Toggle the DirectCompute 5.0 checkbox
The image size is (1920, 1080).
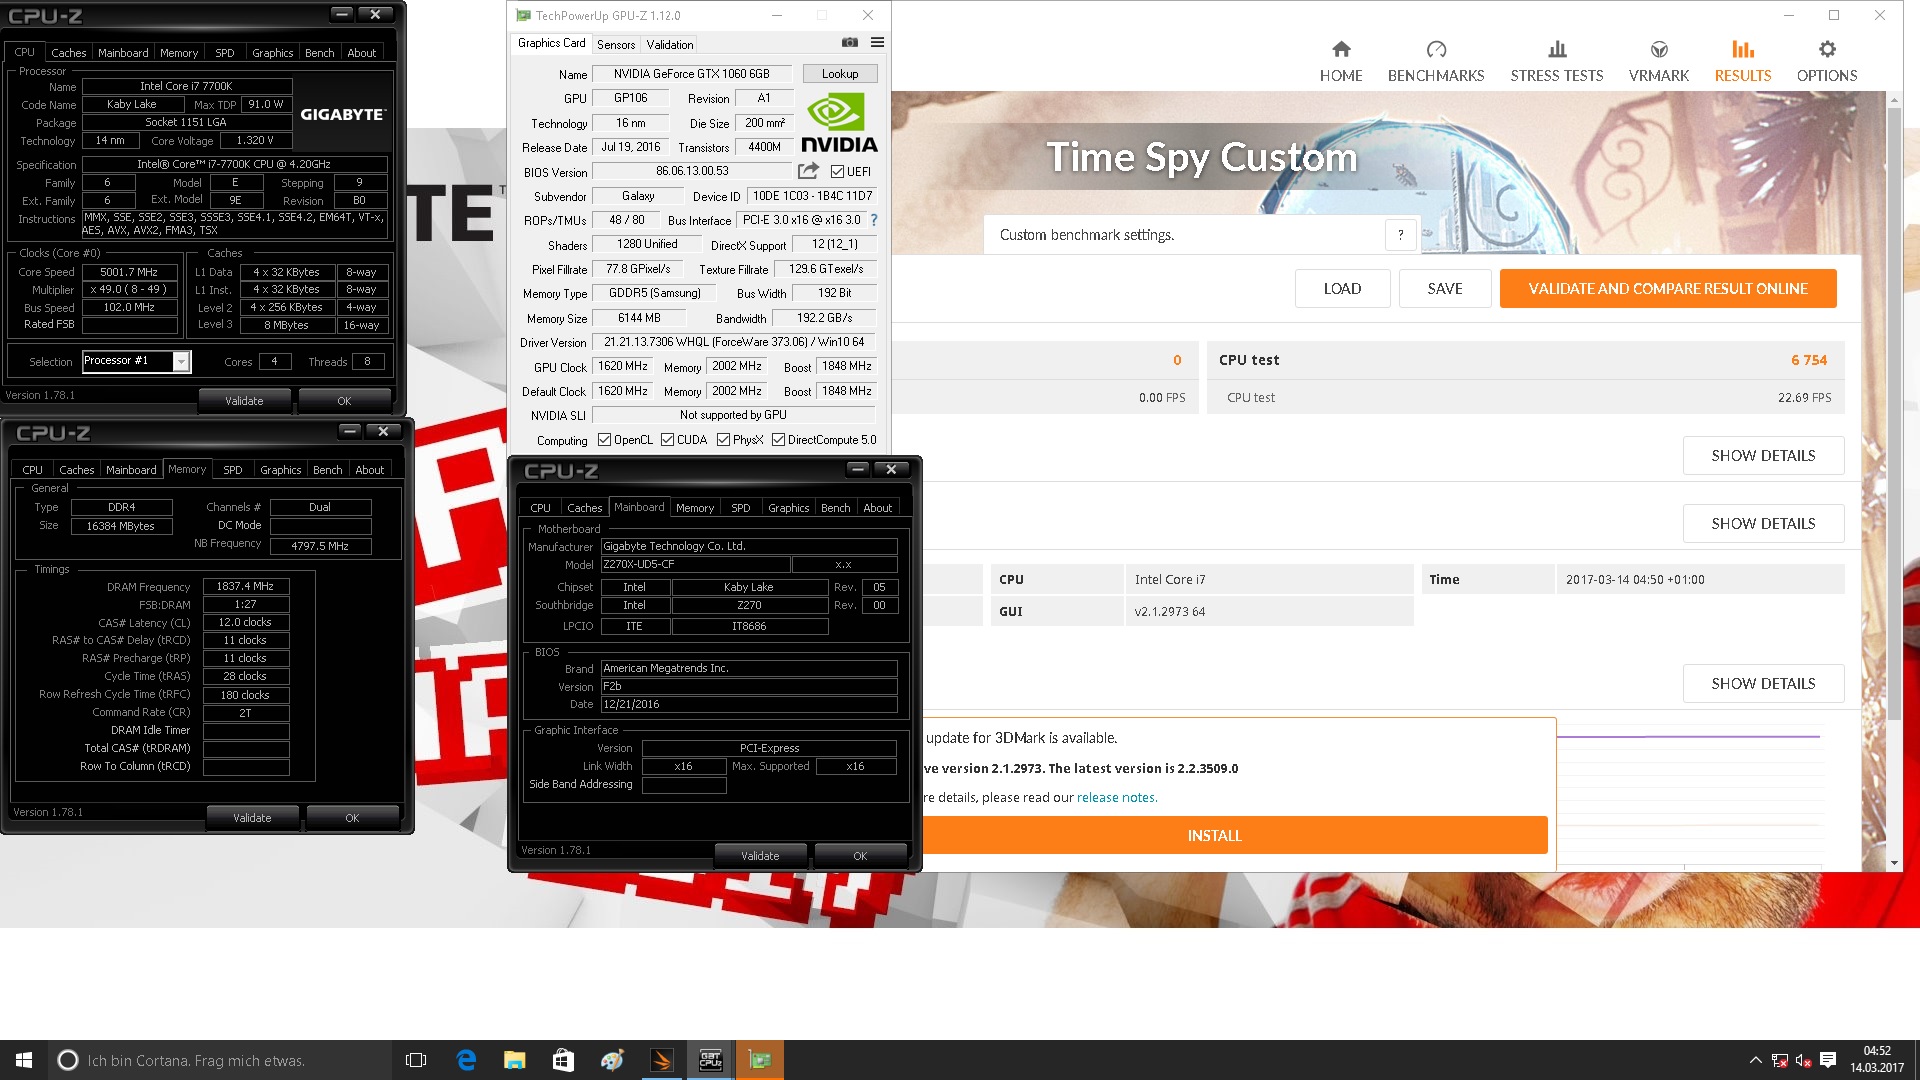[x=778, y=440]
